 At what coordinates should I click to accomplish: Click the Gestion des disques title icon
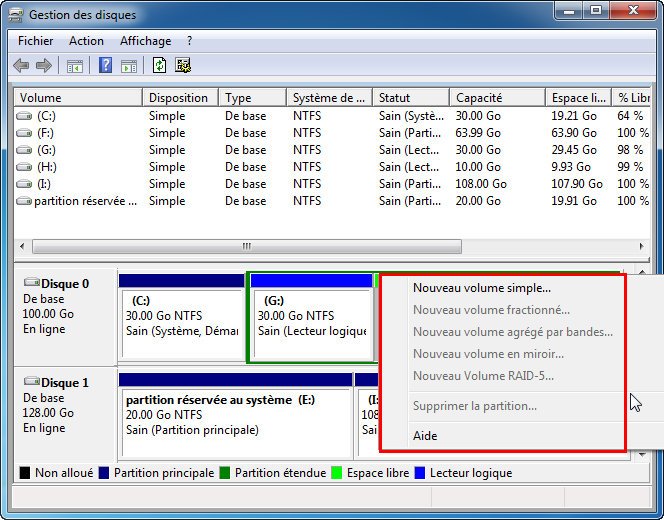(16, 15)
